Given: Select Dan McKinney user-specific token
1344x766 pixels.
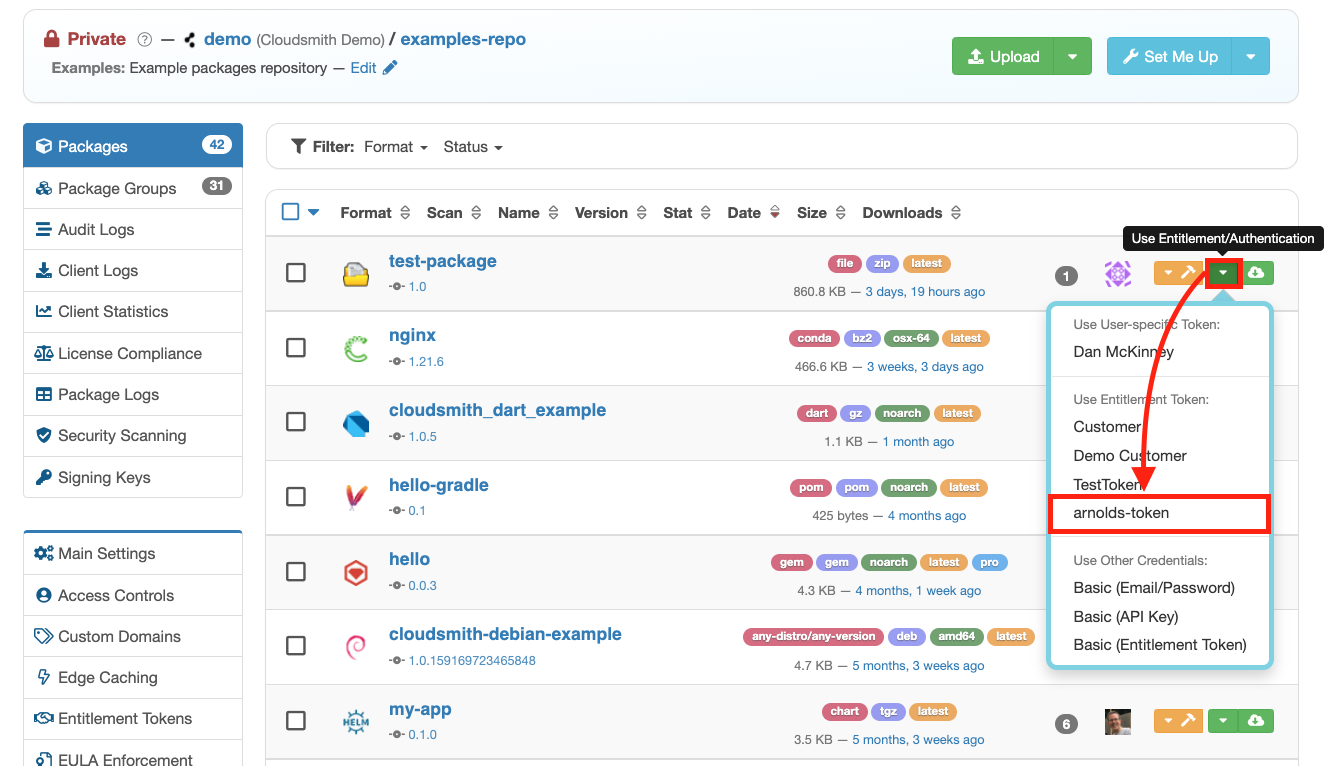Looking at the screenshot, I should point(1160,352).
